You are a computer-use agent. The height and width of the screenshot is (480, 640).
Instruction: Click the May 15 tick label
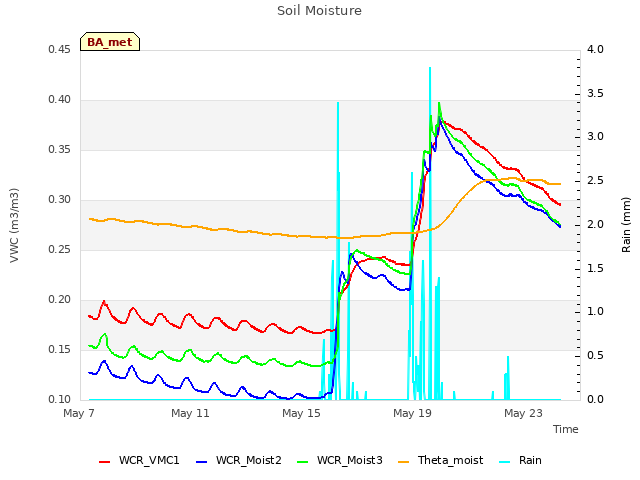click(x=301, y=413)
